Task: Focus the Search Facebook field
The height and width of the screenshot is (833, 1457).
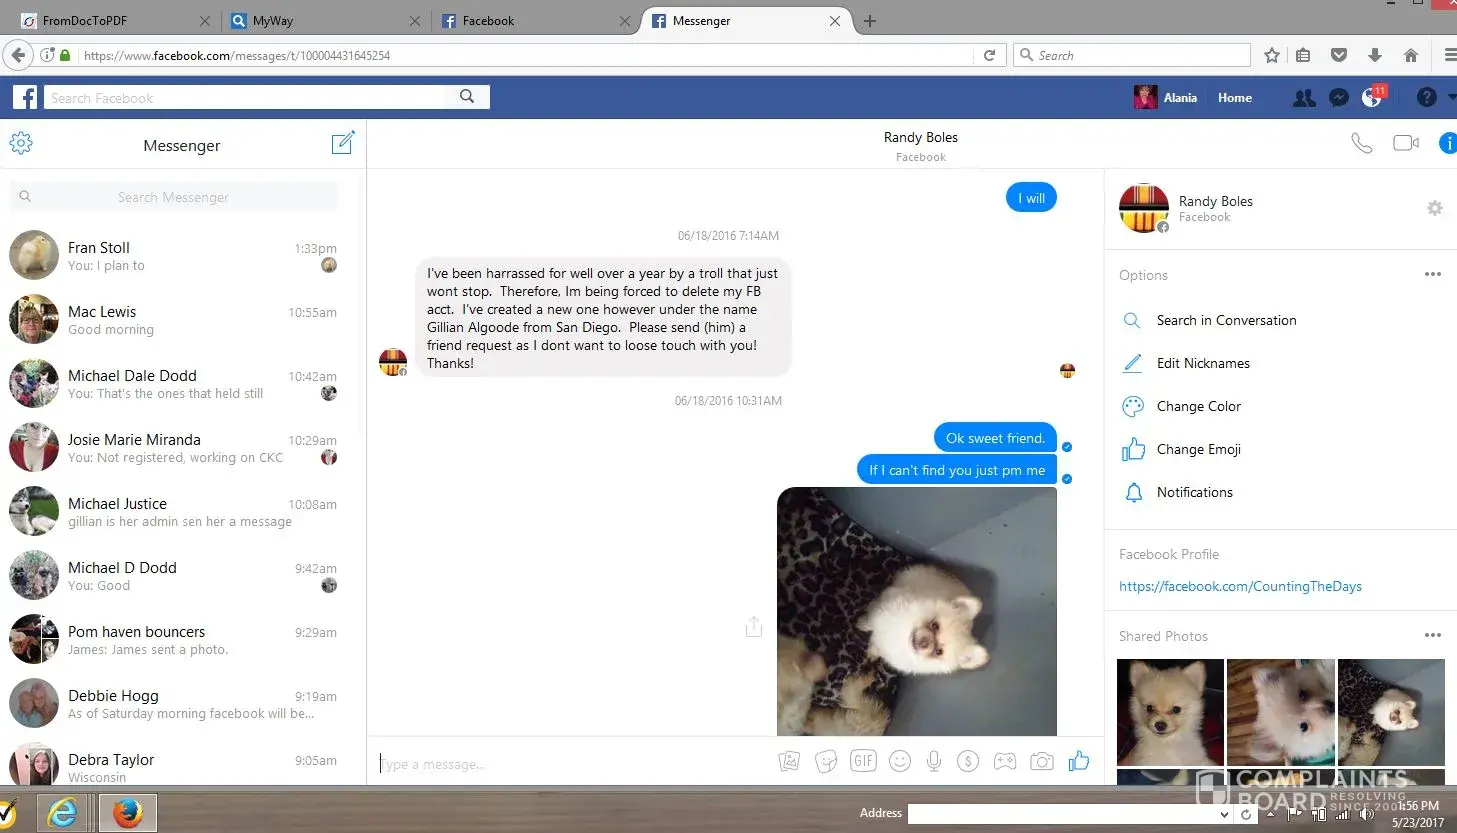Action: coord(245,97)
